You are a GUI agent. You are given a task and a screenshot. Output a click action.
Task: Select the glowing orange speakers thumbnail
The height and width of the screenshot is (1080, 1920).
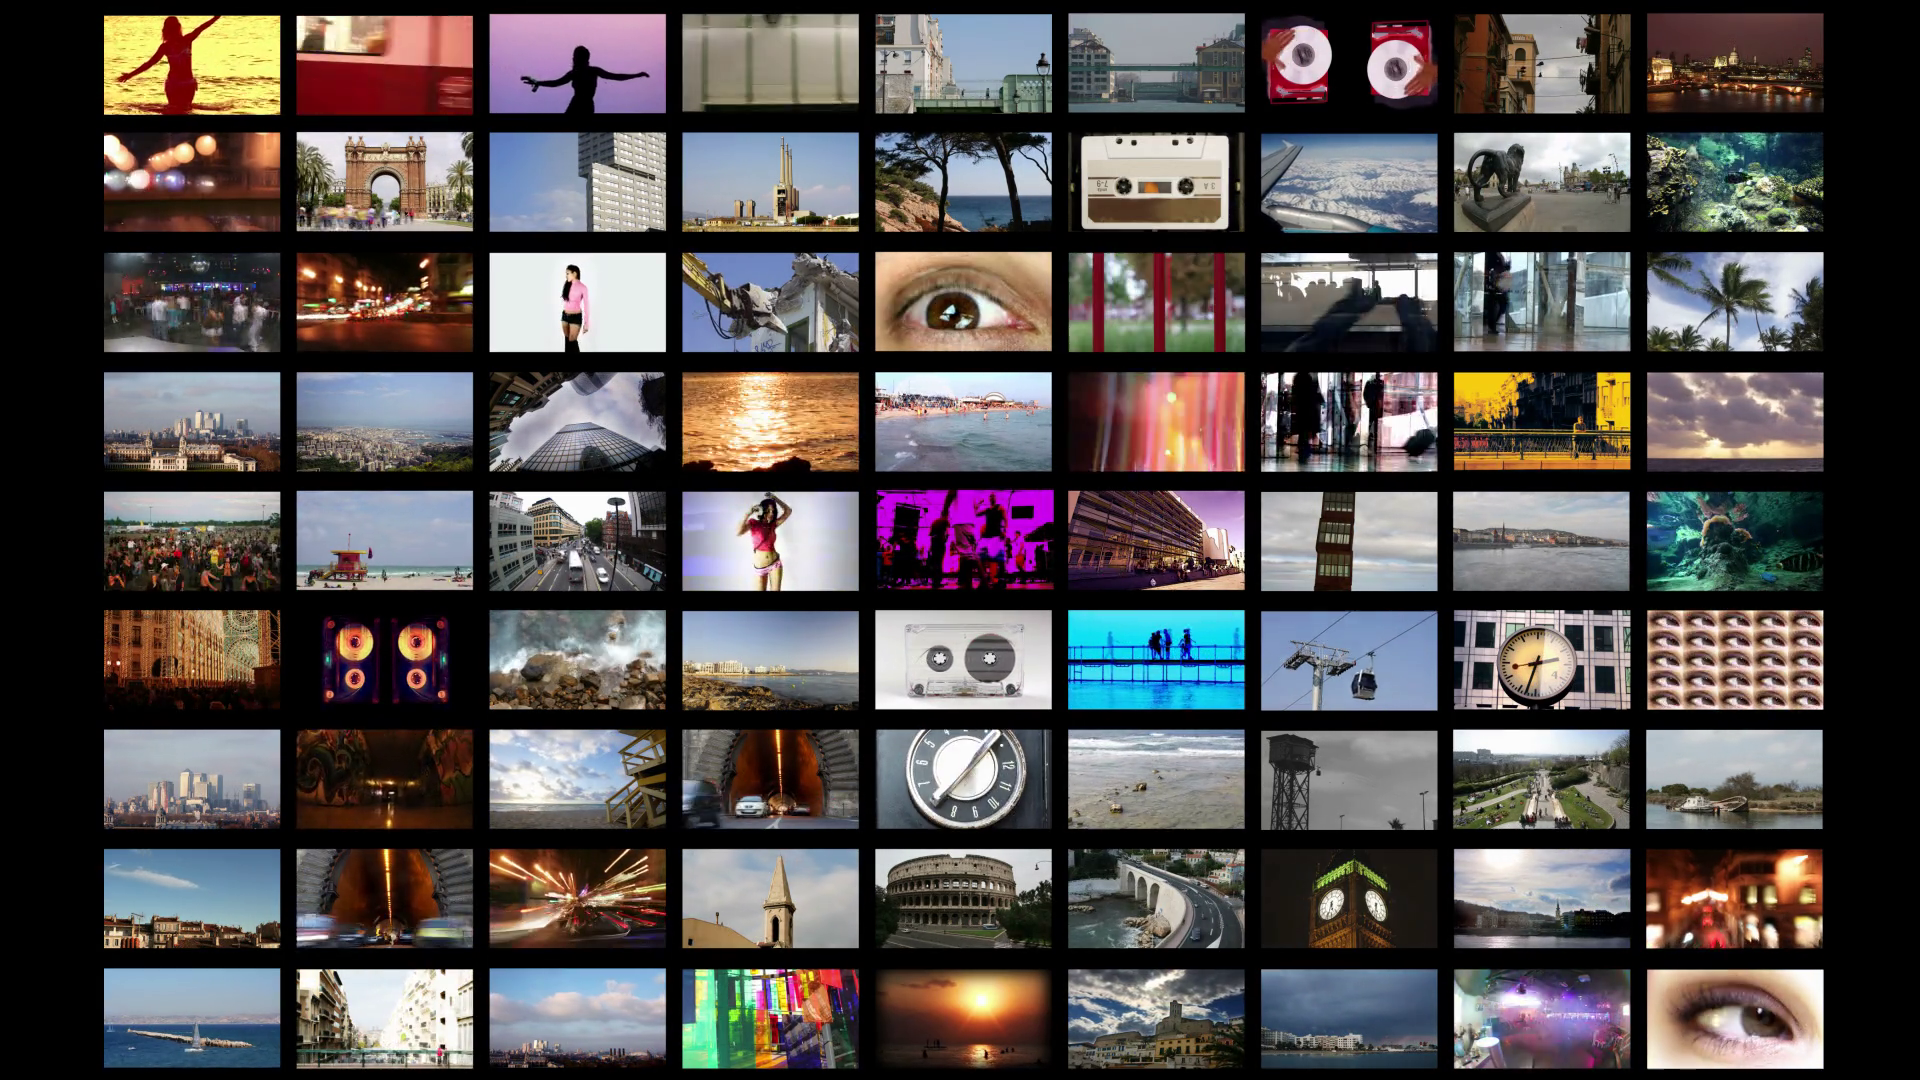coord(385,660)
